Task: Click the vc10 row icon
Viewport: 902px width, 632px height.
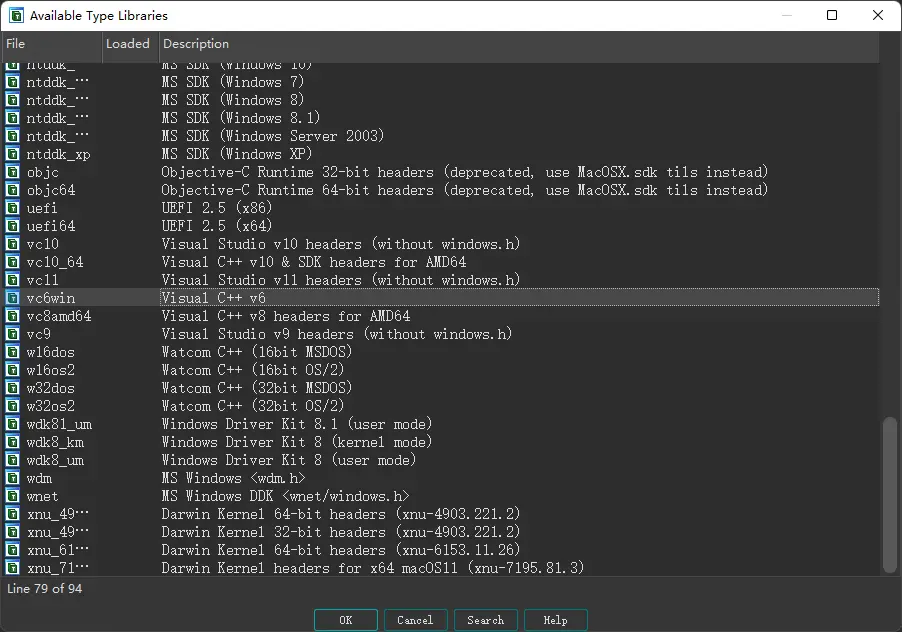Action: point(12,244)
